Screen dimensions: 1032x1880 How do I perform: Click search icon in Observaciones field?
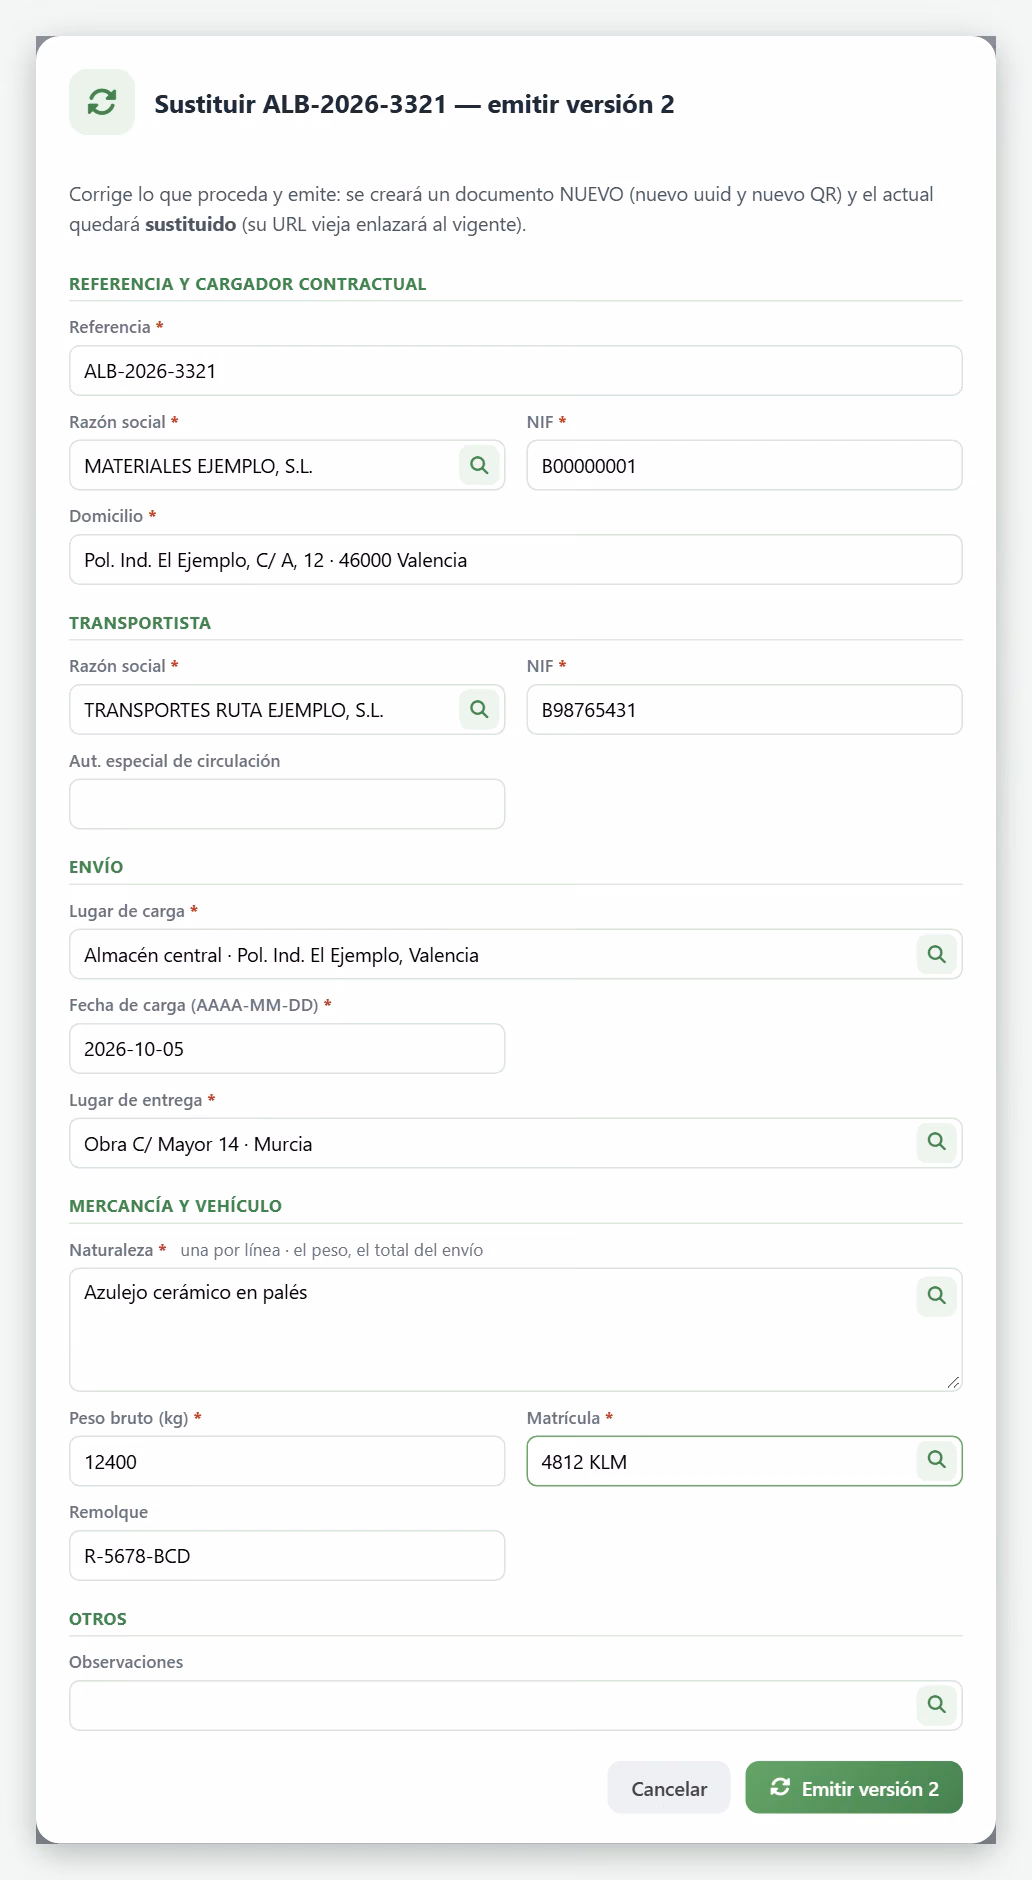point(937,1705)
